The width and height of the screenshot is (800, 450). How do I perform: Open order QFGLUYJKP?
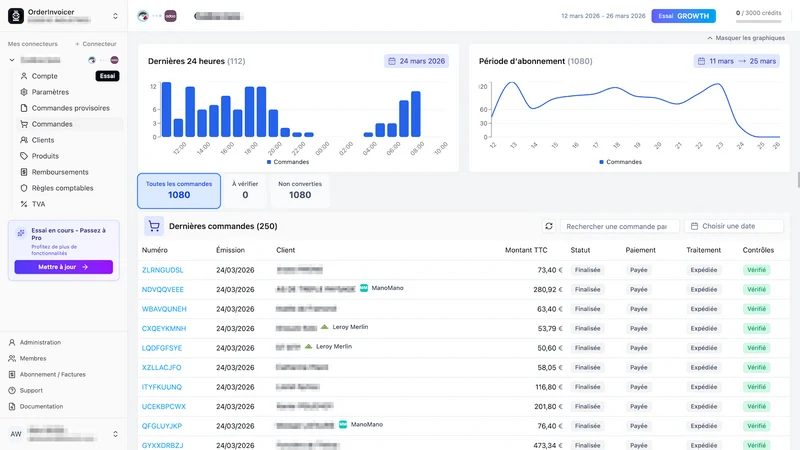point(162,426)
